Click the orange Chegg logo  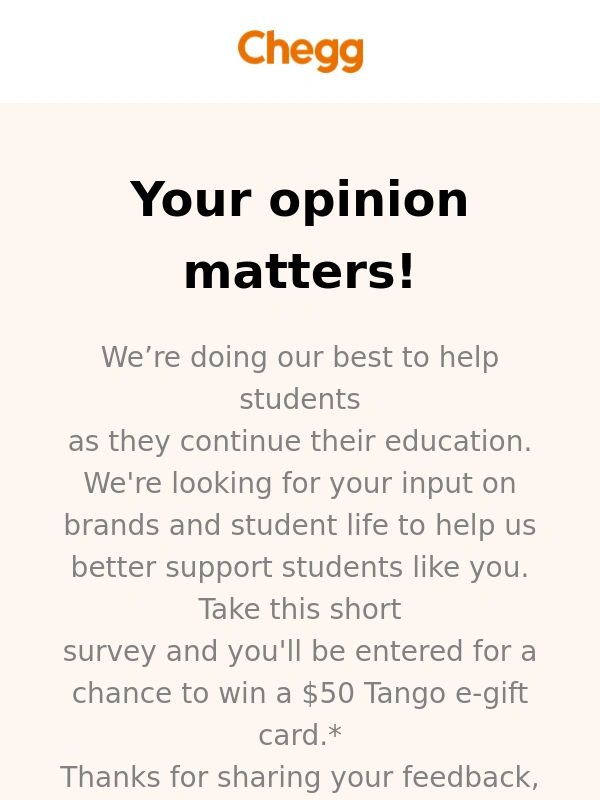pos(300,51)
